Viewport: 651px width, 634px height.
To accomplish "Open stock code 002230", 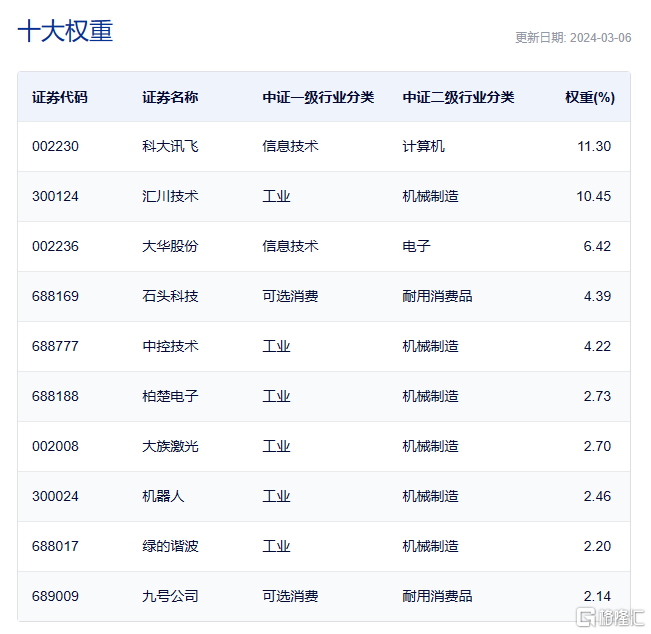I will 55,147.
